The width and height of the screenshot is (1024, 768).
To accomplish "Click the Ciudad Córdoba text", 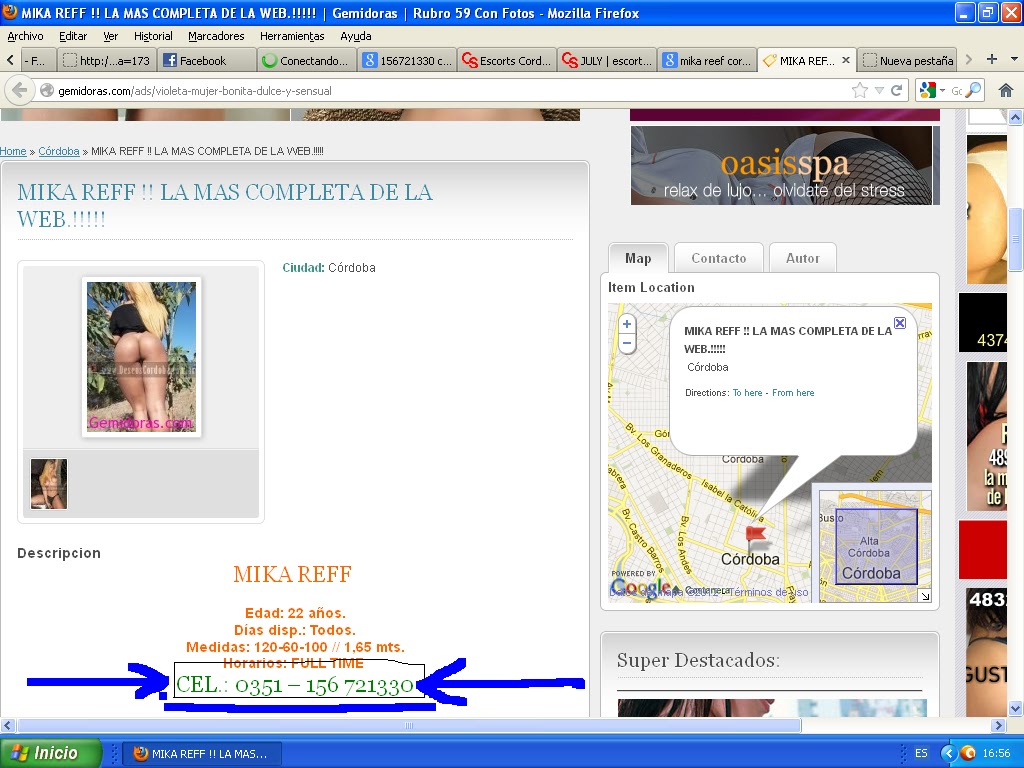I will pyautogui.click(x=328, y=268).
